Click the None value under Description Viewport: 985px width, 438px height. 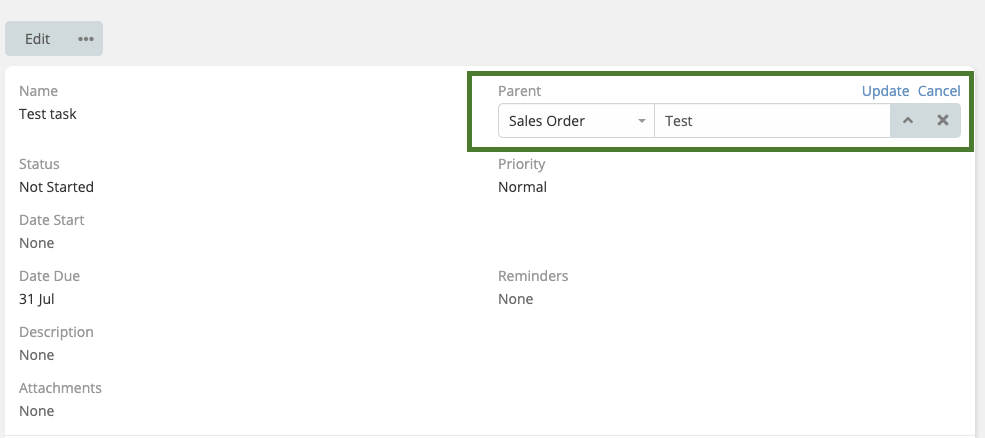coord(37,355)
